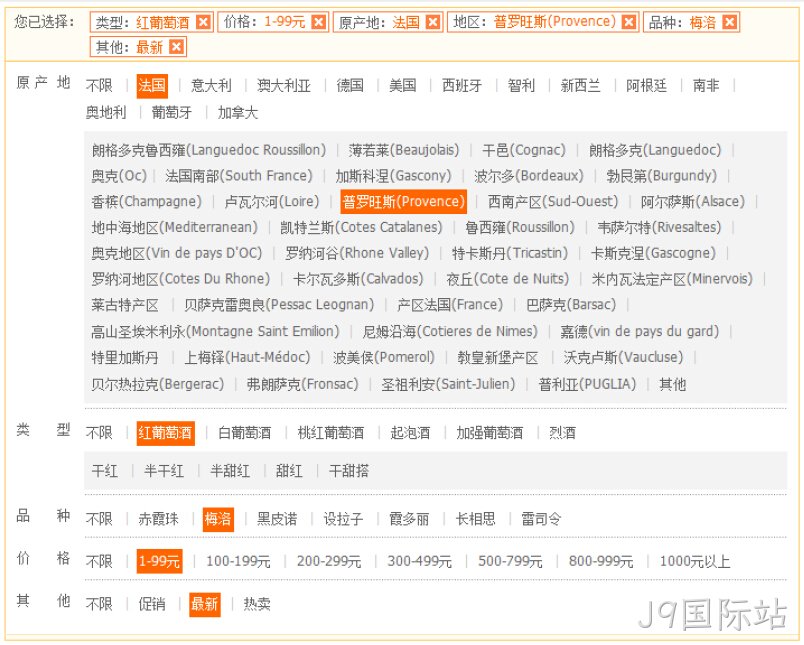804x645 pixels.
Task: Select origin 新西兰
Action: point(580,85)
